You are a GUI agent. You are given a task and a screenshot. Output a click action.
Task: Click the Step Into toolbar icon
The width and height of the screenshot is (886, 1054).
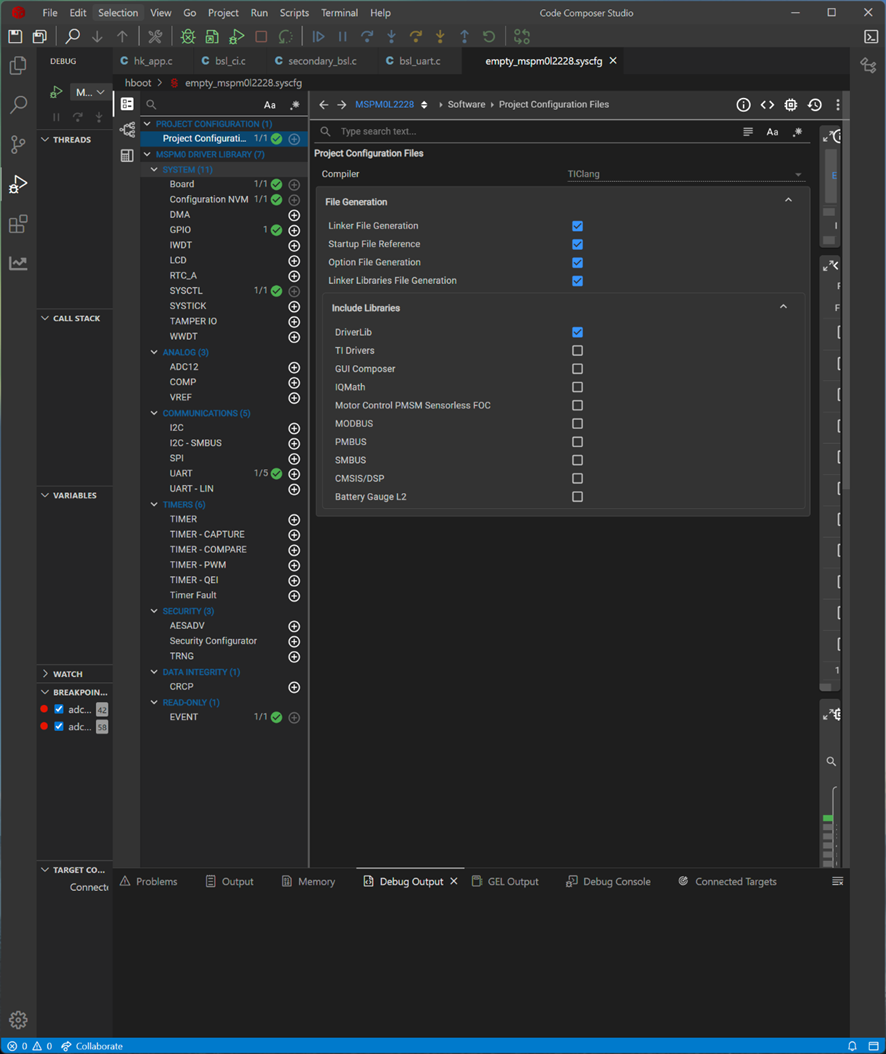point(391,36)
